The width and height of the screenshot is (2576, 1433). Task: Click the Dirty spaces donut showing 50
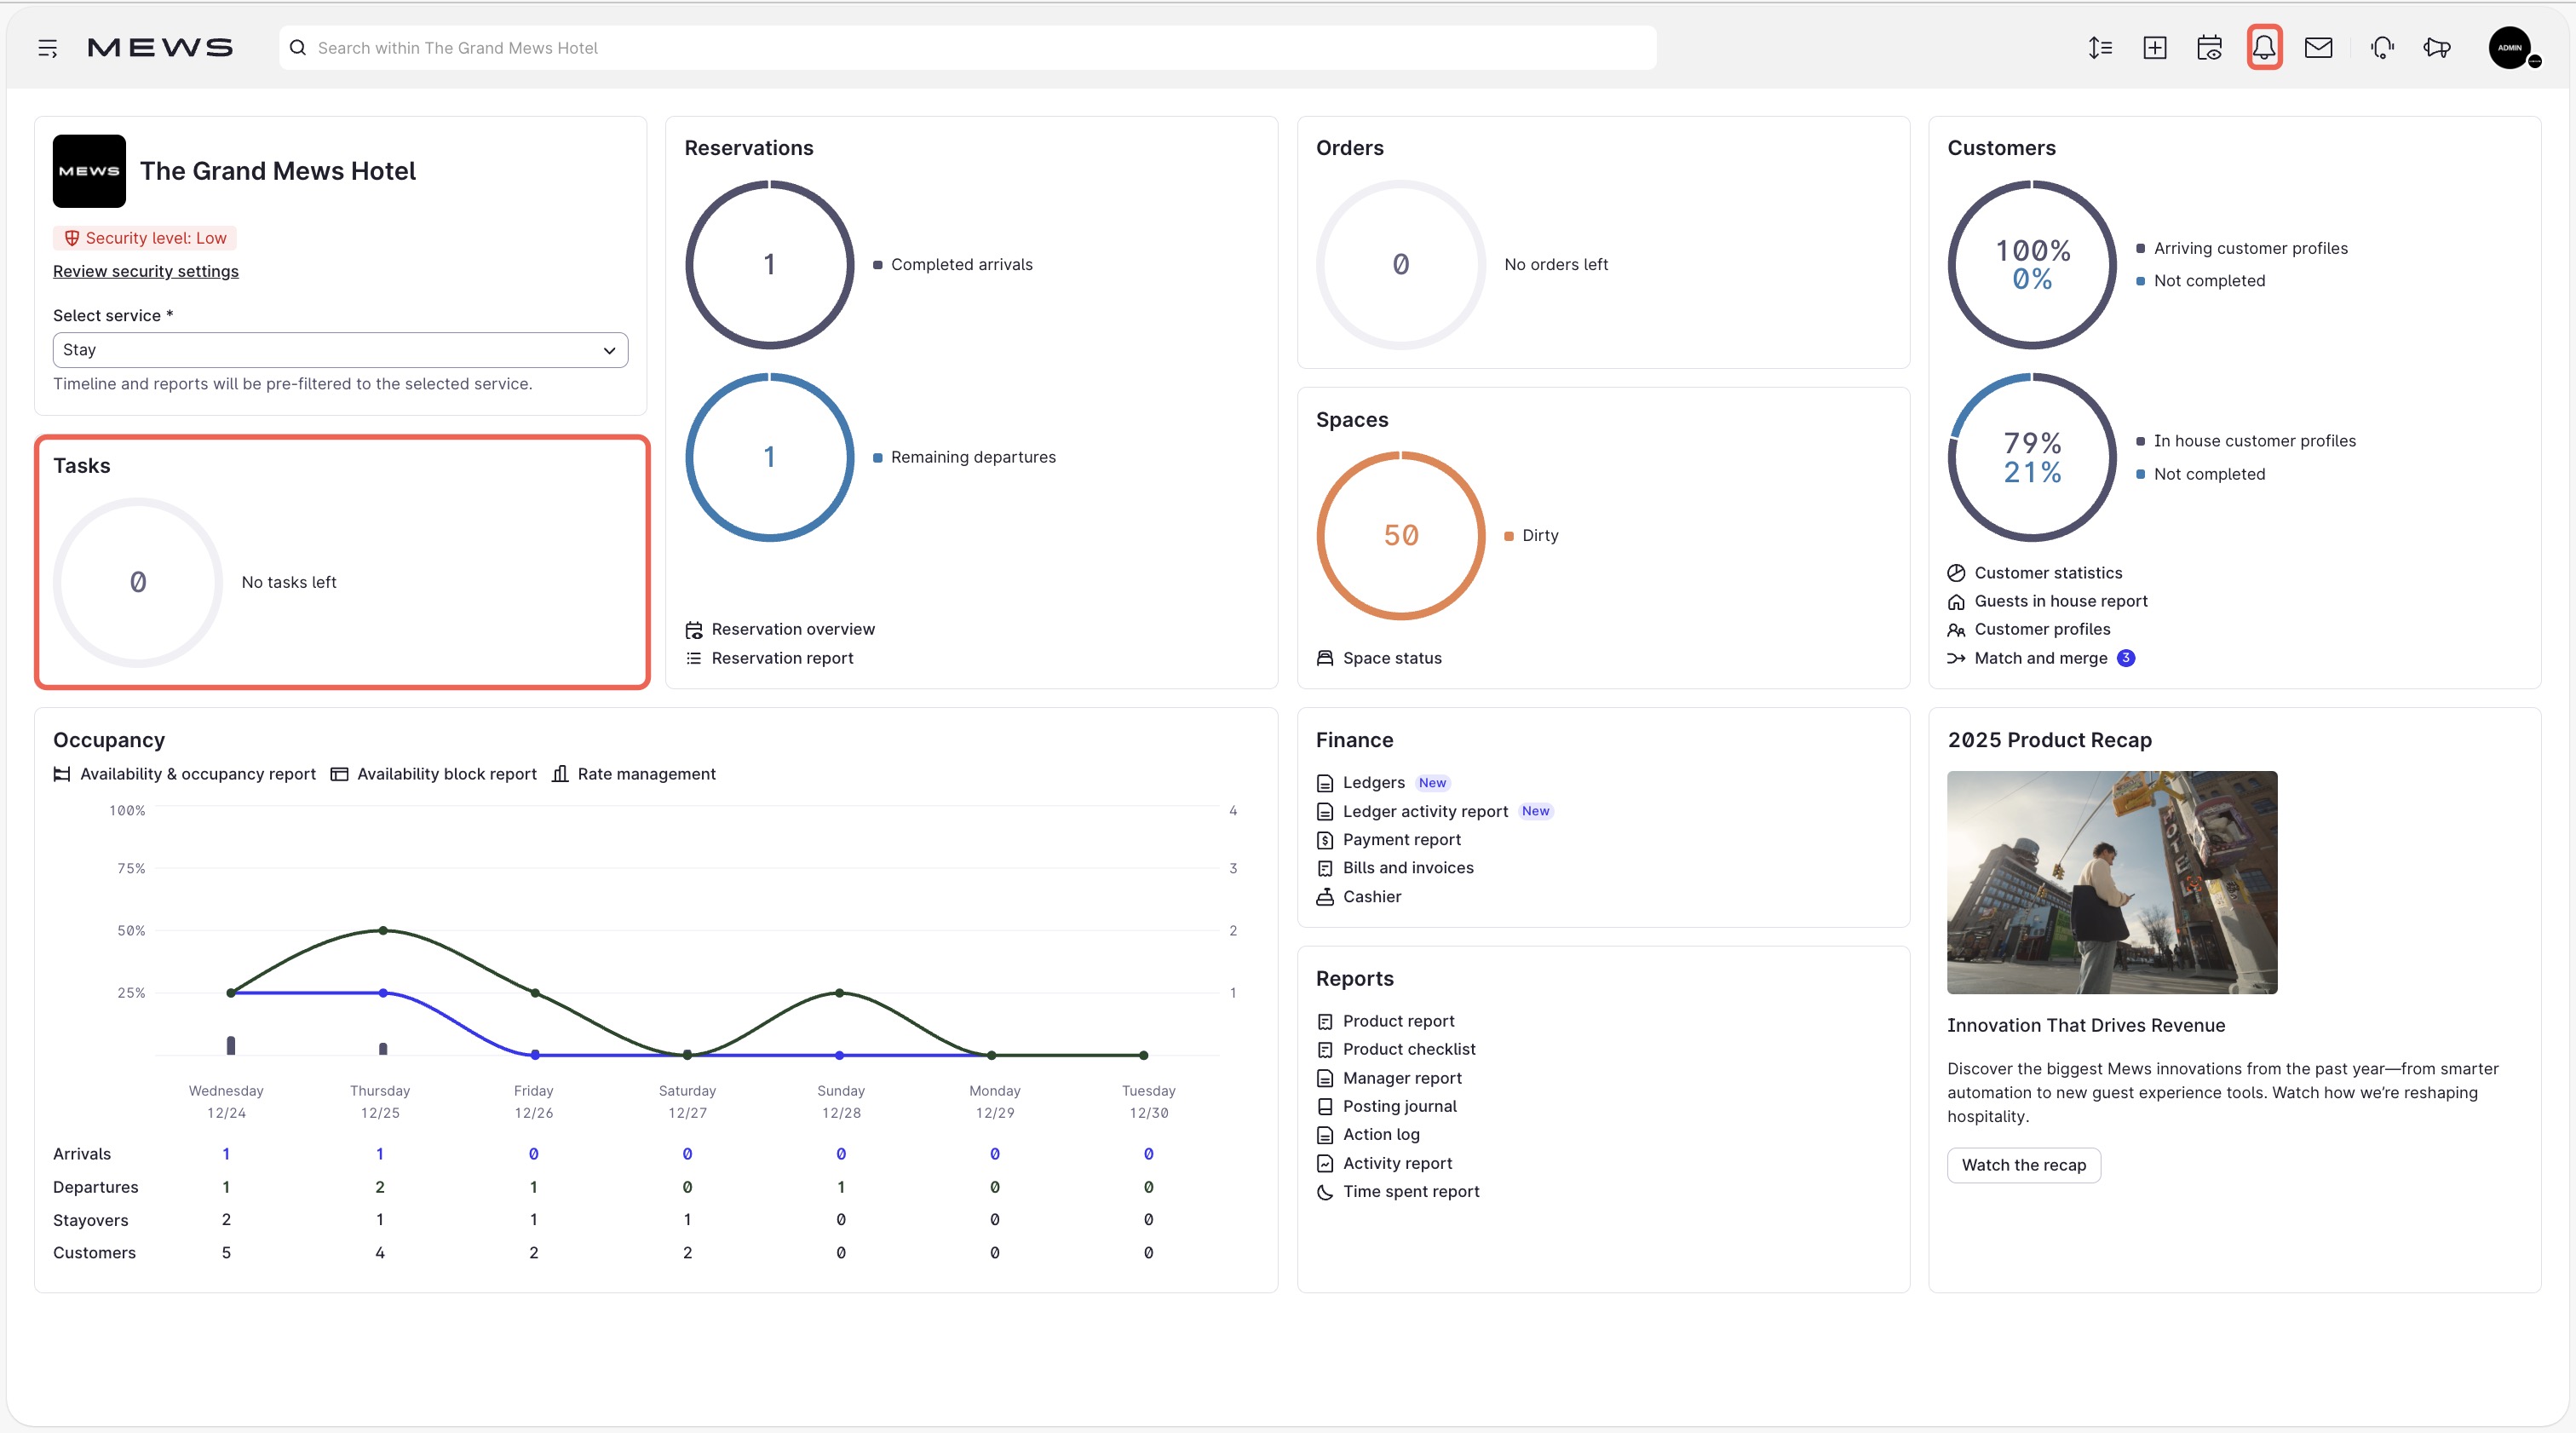(x=1401, y=535)
